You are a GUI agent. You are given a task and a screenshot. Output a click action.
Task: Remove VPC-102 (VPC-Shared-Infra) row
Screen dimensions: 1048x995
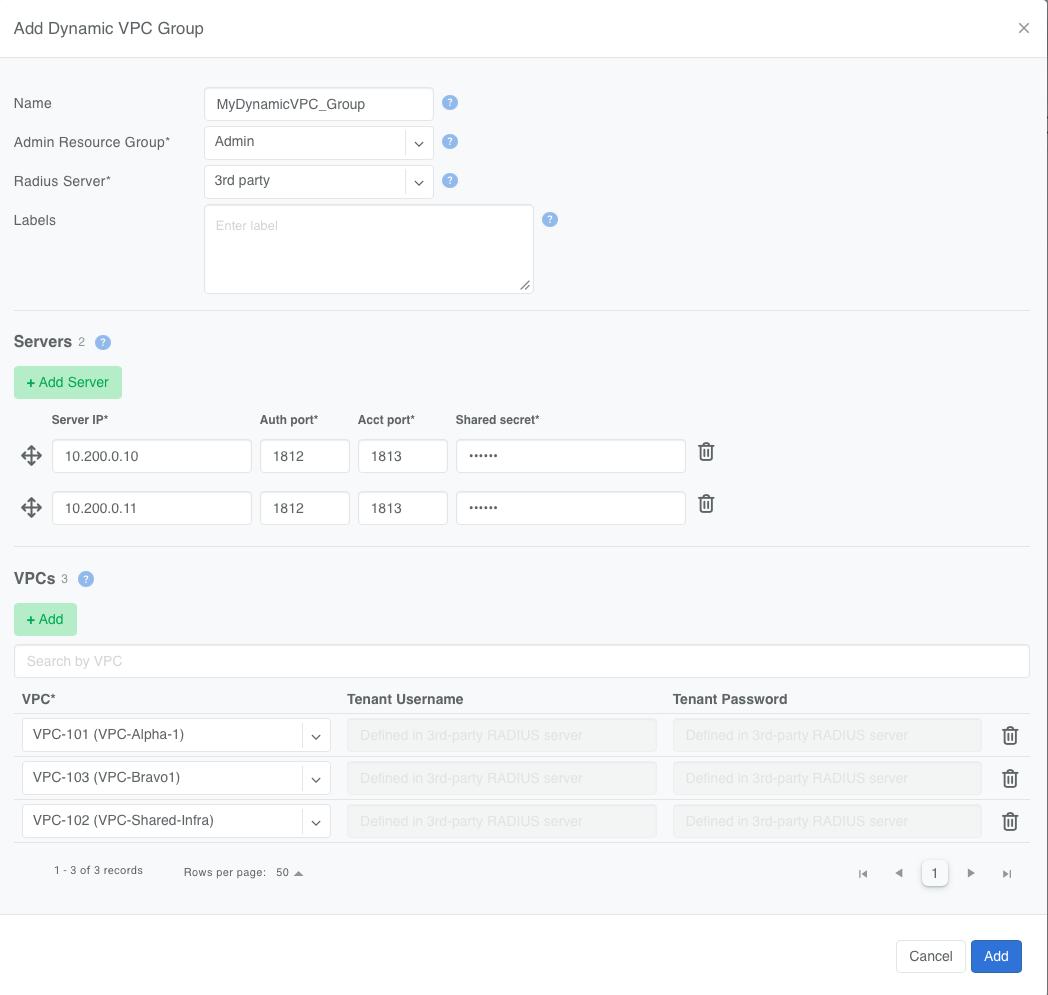click(1010, 821)
